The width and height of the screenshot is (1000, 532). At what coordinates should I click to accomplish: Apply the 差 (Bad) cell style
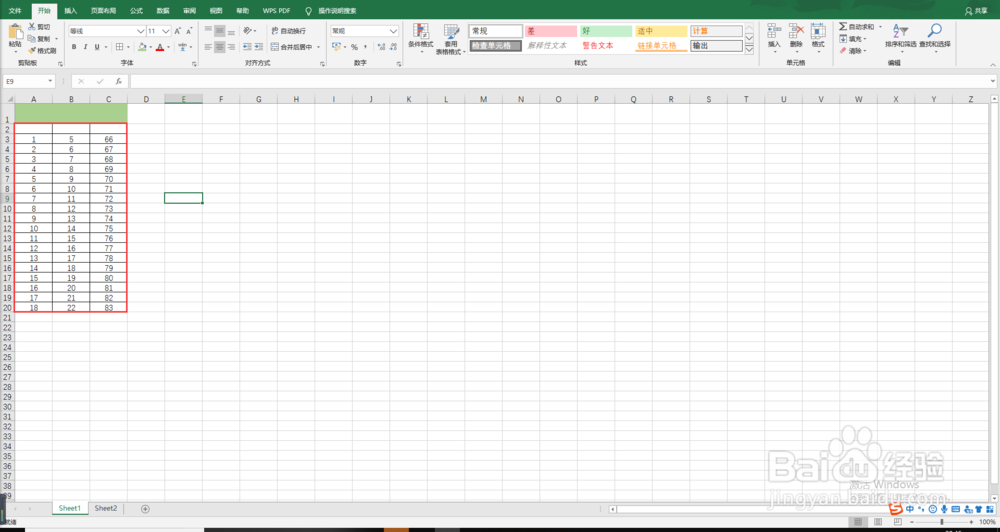tap(551, 31)
